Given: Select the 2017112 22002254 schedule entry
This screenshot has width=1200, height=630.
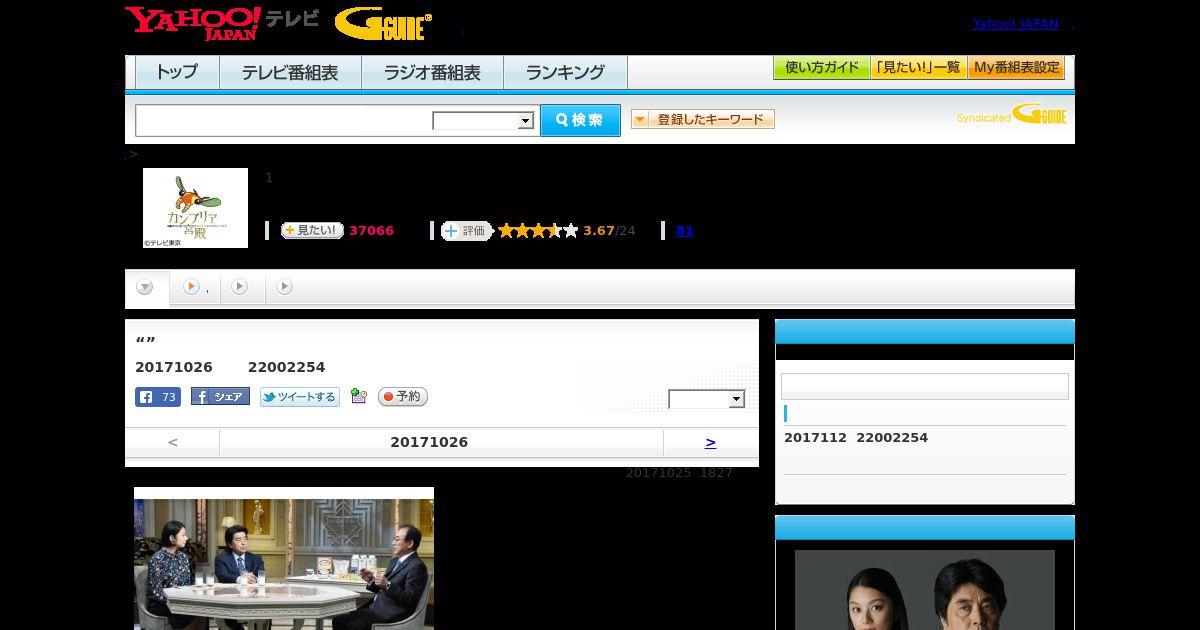Looking at the screenshot, I should (x=856, y=438).
